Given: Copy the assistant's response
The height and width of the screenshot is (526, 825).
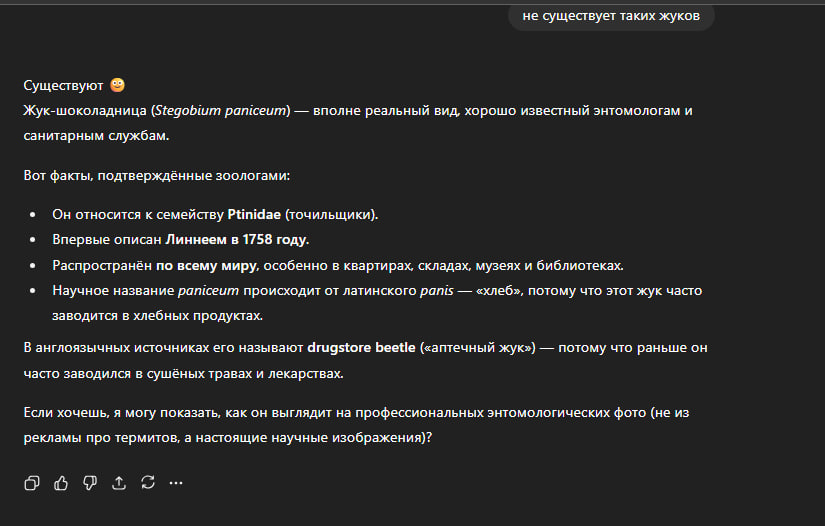Looking at the screenshot, I should [32, 483].
